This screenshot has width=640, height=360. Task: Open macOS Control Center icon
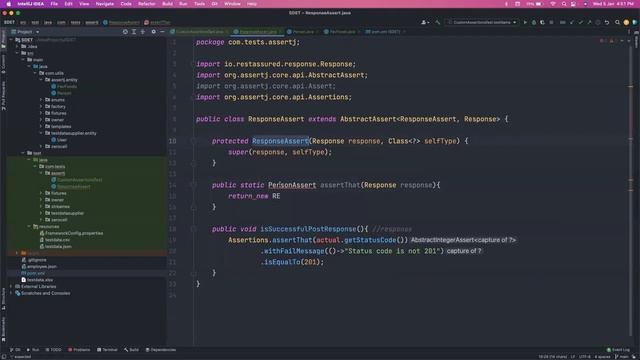tap(573, 4)
